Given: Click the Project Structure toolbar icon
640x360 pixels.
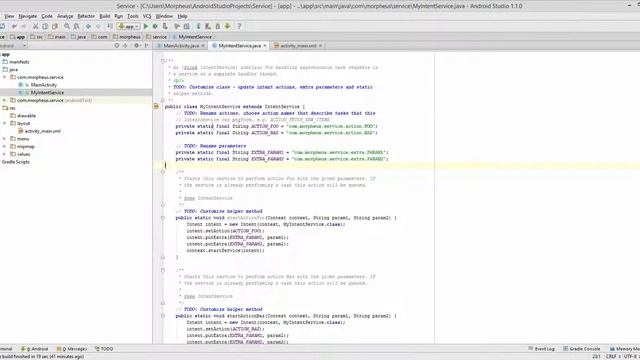Looking at the screenshot, I should pyautogui.click(x=177, y=27).
